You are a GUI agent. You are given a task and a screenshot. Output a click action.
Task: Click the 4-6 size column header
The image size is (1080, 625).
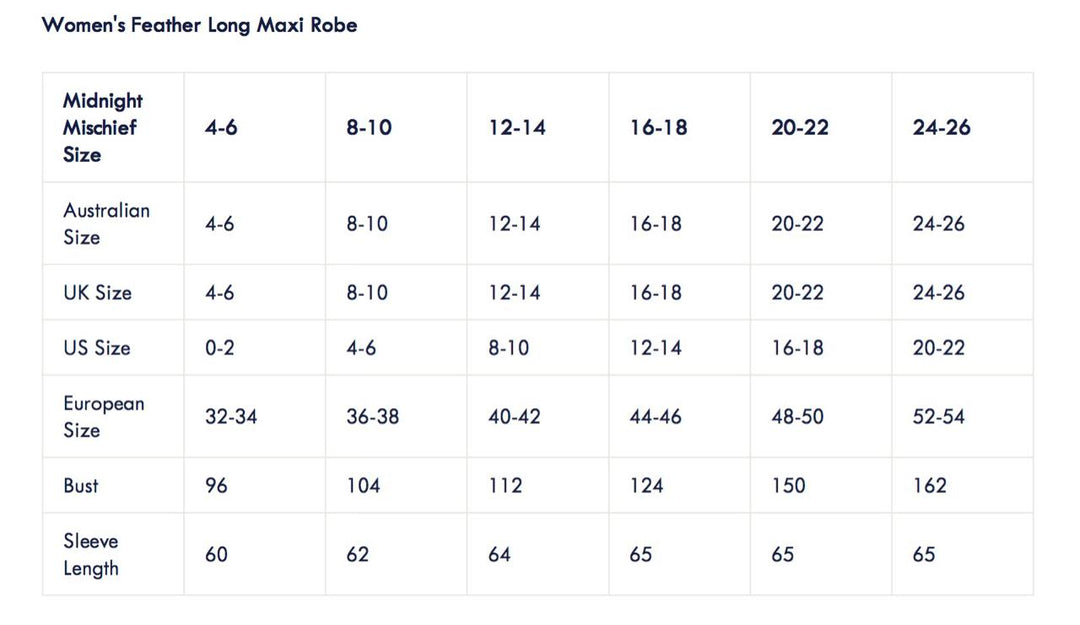pos(255,127)
